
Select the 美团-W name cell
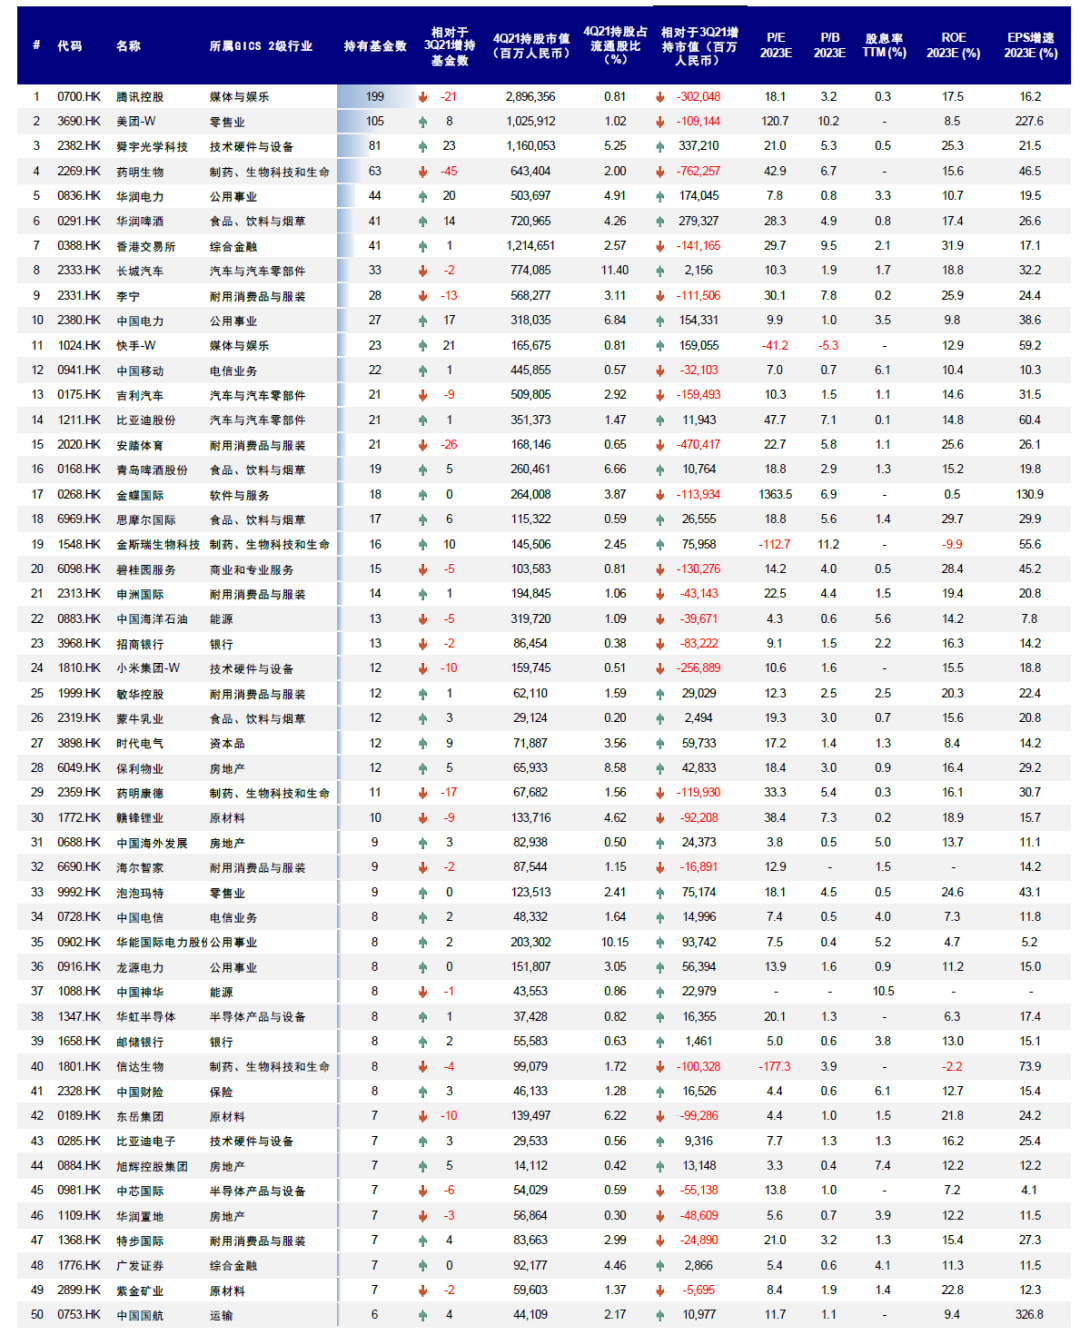[x=136, y=121]
